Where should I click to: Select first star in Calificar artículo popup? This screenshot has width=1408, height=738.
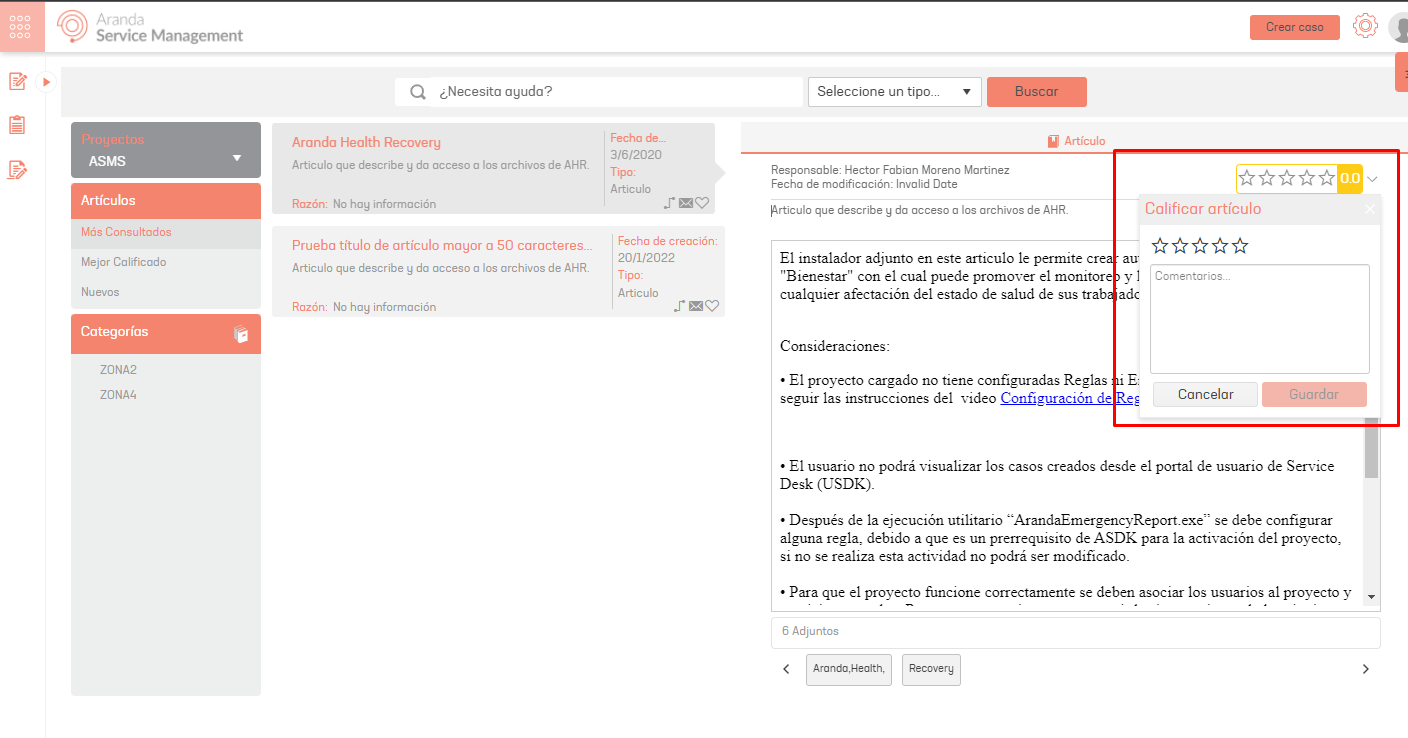1160,246
